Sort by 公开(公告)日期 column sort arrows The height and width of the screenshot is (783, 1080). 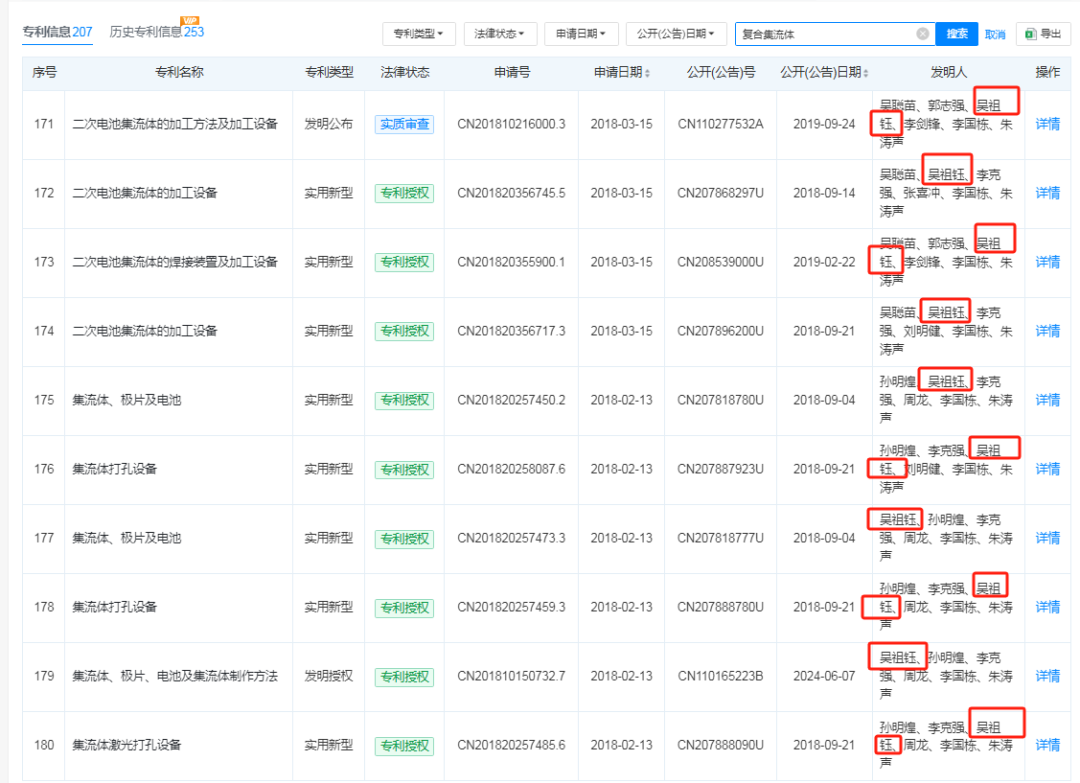pyautogui.click(x=865, y=73)
